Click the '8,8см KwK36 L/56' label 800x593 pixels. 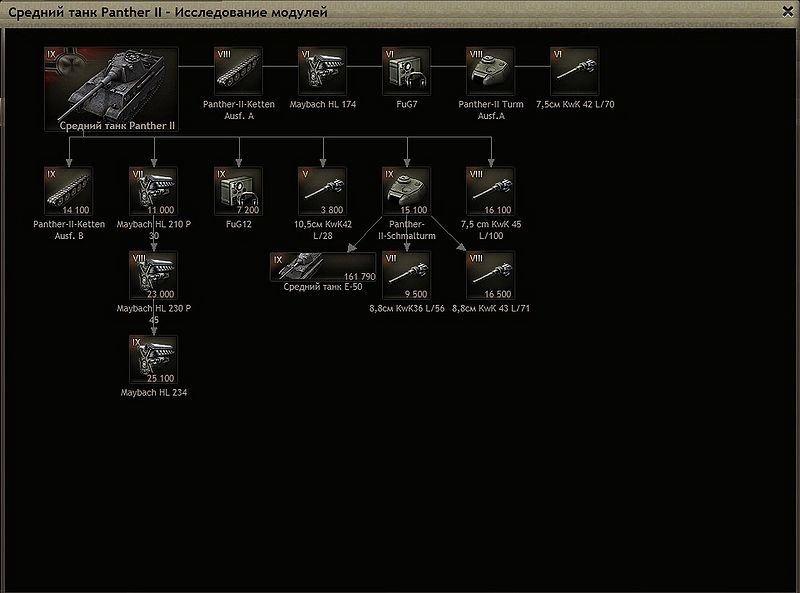(x=407, y=308)
